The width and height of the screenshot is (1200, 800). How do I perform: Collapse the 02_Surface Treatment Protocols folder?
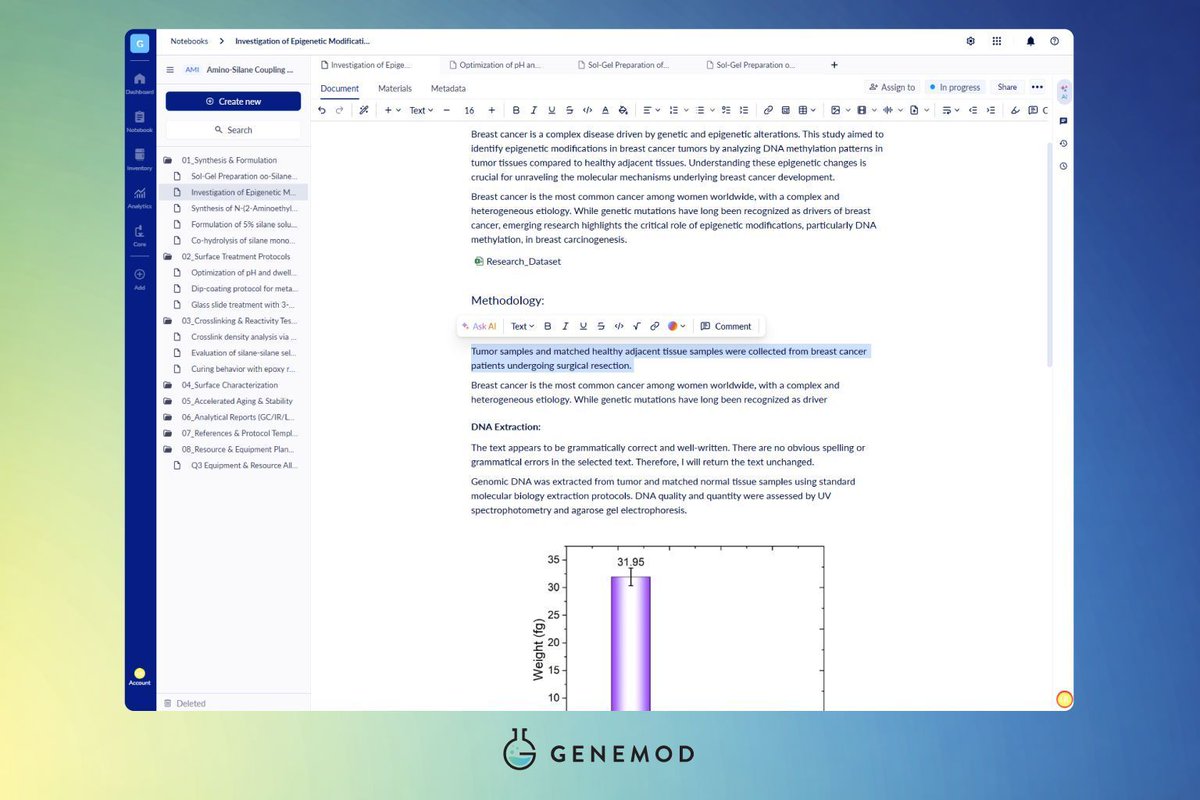(168, 256)
